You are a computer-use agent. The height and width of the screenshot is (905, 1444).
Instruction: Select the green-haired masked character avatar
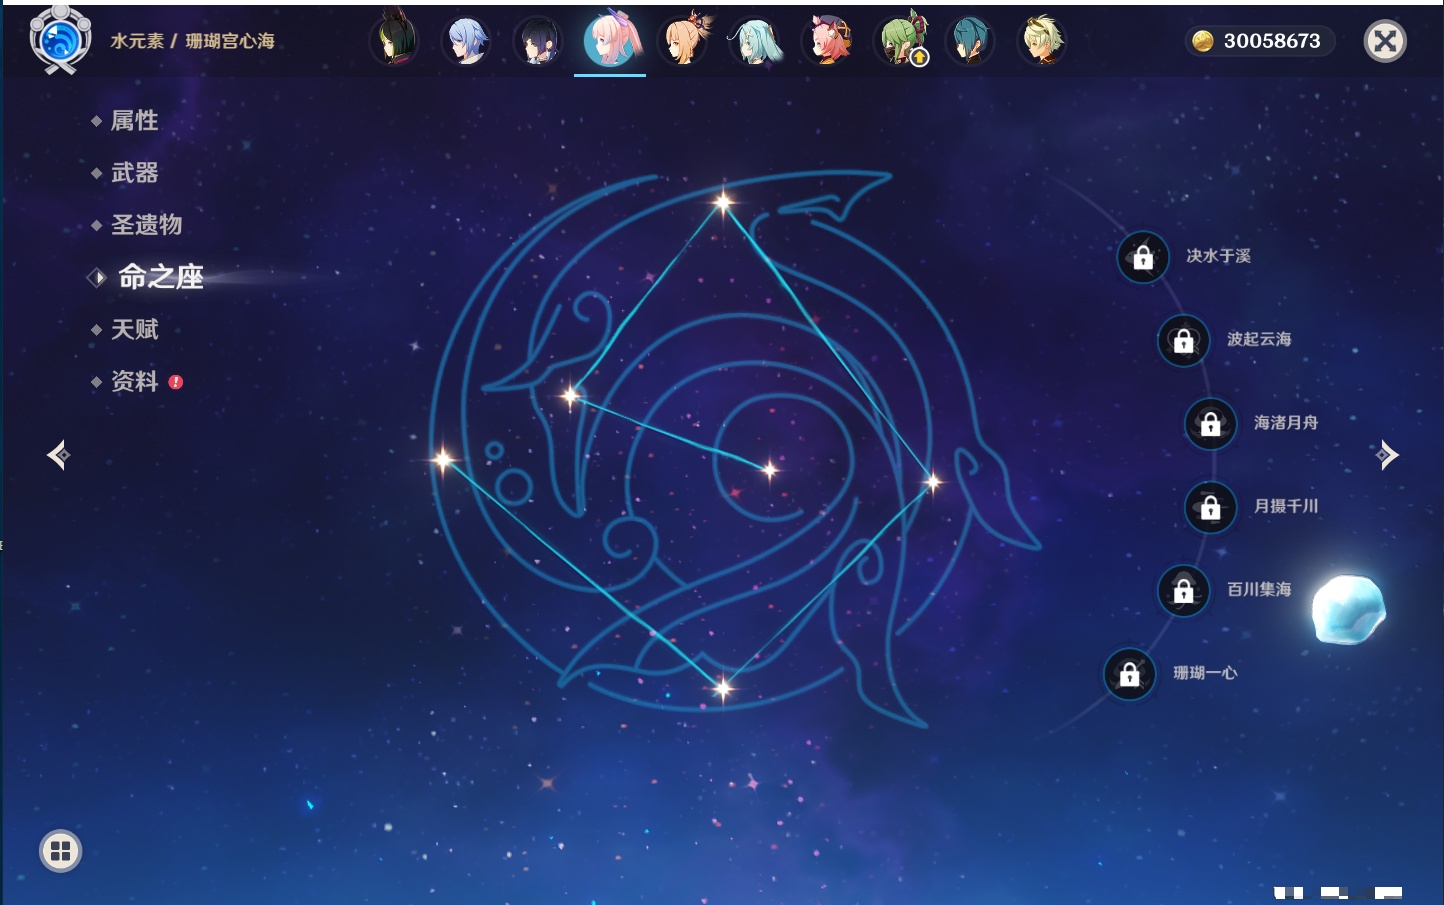(x=900, y=41)
